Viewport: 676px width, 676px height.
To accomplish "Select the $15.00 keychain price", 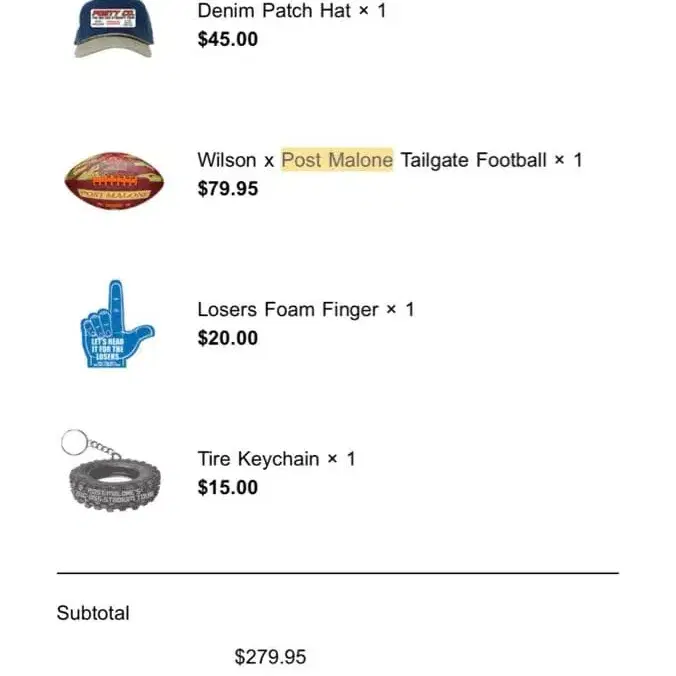I will point(227,487).
